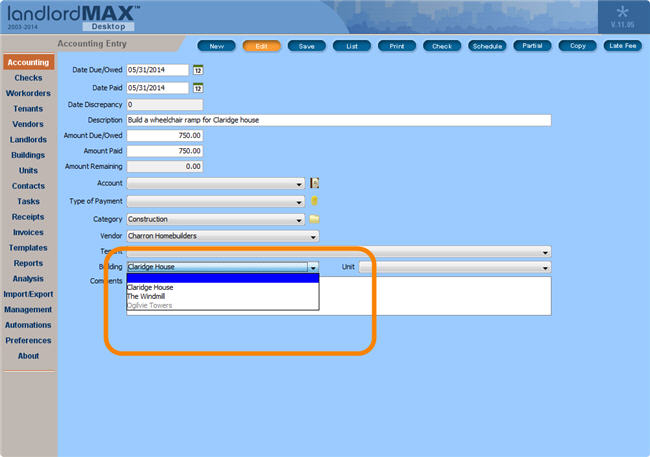Screen dimensions: 650x457
Task: Go to Reports section
Action: pyautogui.click(x=28, y=263)
